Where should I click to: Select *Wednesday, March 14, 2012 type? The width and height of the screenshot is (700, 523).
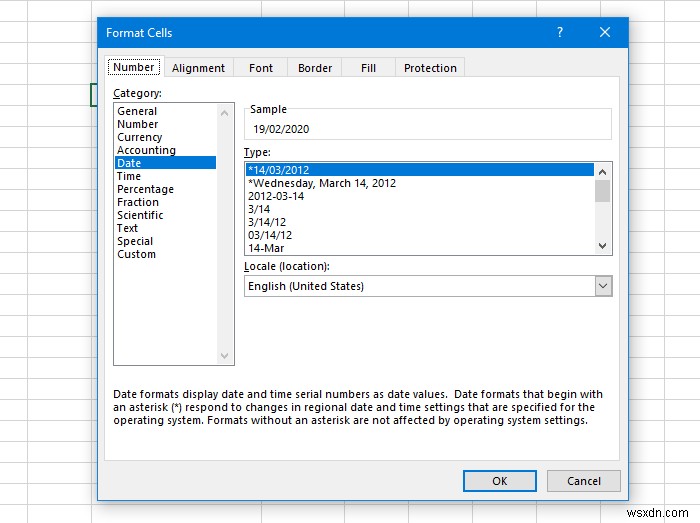pos(420,183)
